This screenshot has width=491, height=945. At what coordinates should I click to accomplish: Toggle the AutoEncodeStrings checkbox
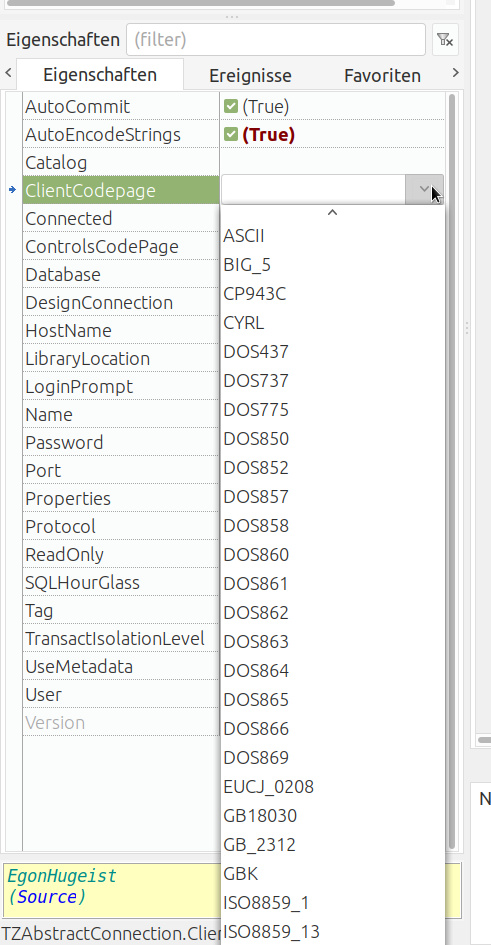[x=231, y=134]
